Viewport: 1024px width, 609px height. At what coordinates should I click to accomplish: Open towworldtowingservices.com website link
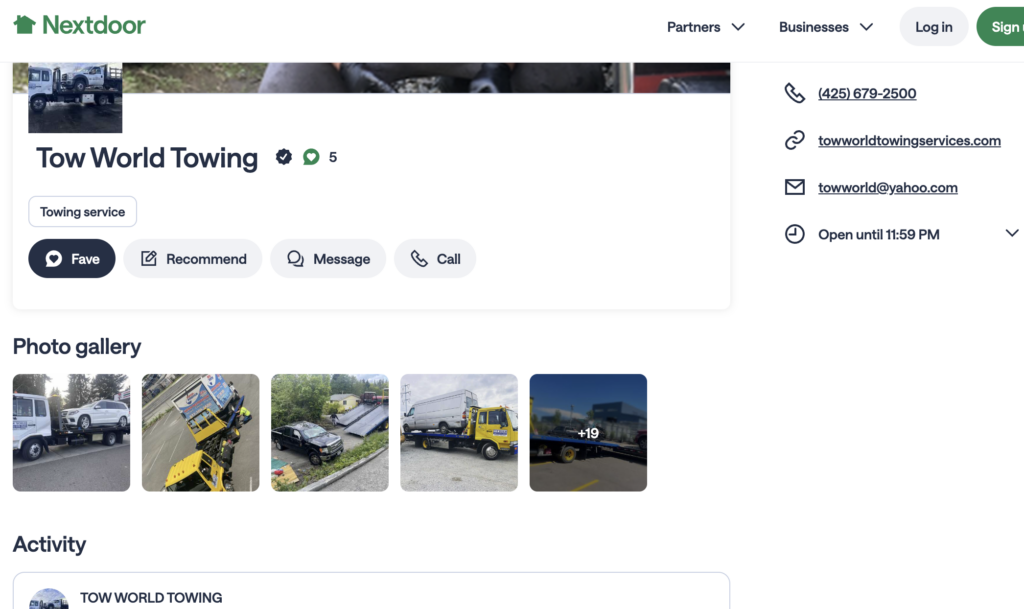tap(909, 140)
